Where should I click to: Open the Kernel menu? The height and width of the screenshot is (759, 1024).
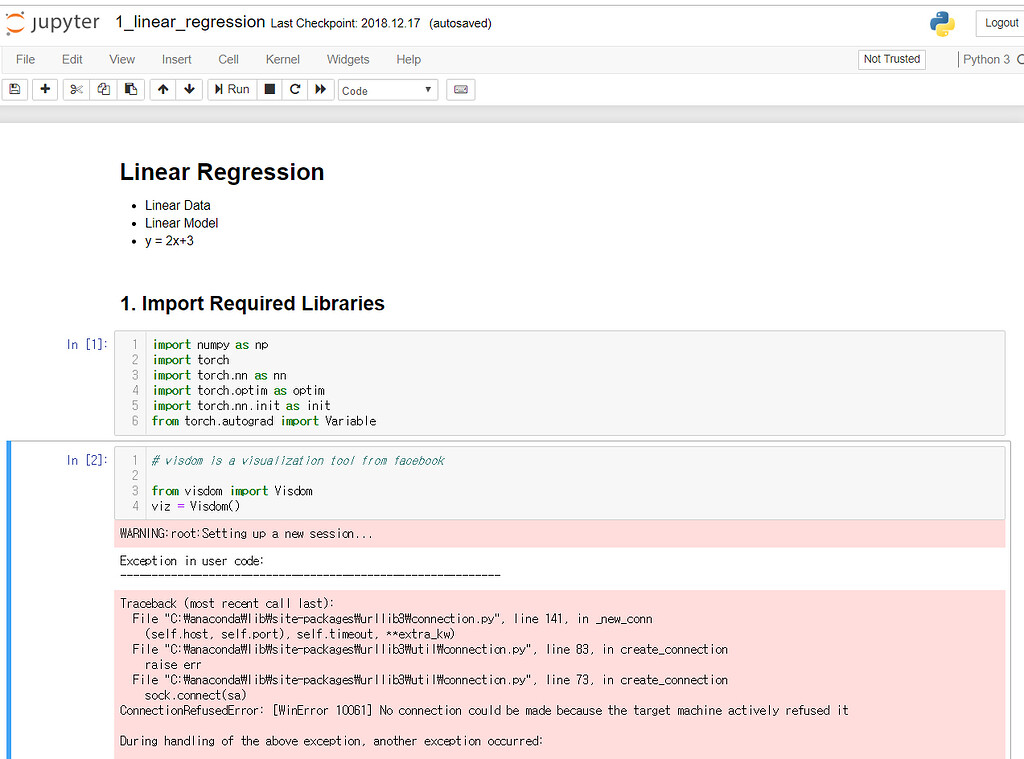point(282,59)
